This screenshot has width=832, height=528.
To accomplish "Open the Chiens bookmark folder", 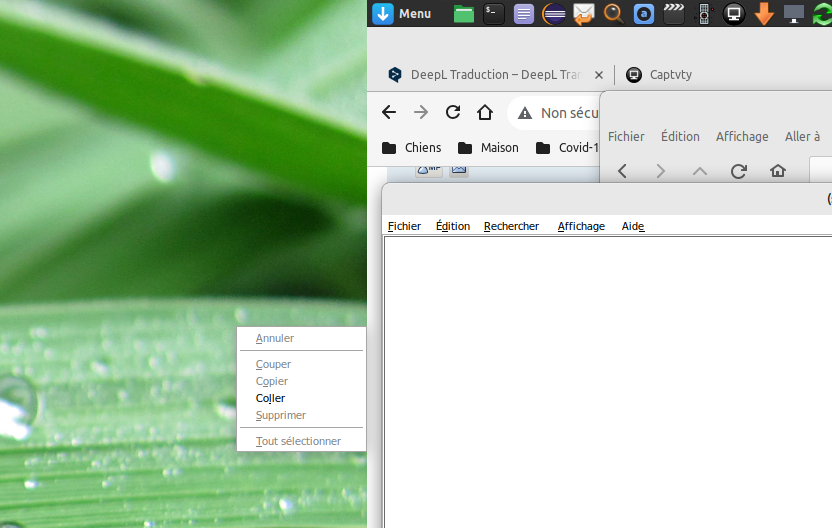I will click(x=412, y=148).
